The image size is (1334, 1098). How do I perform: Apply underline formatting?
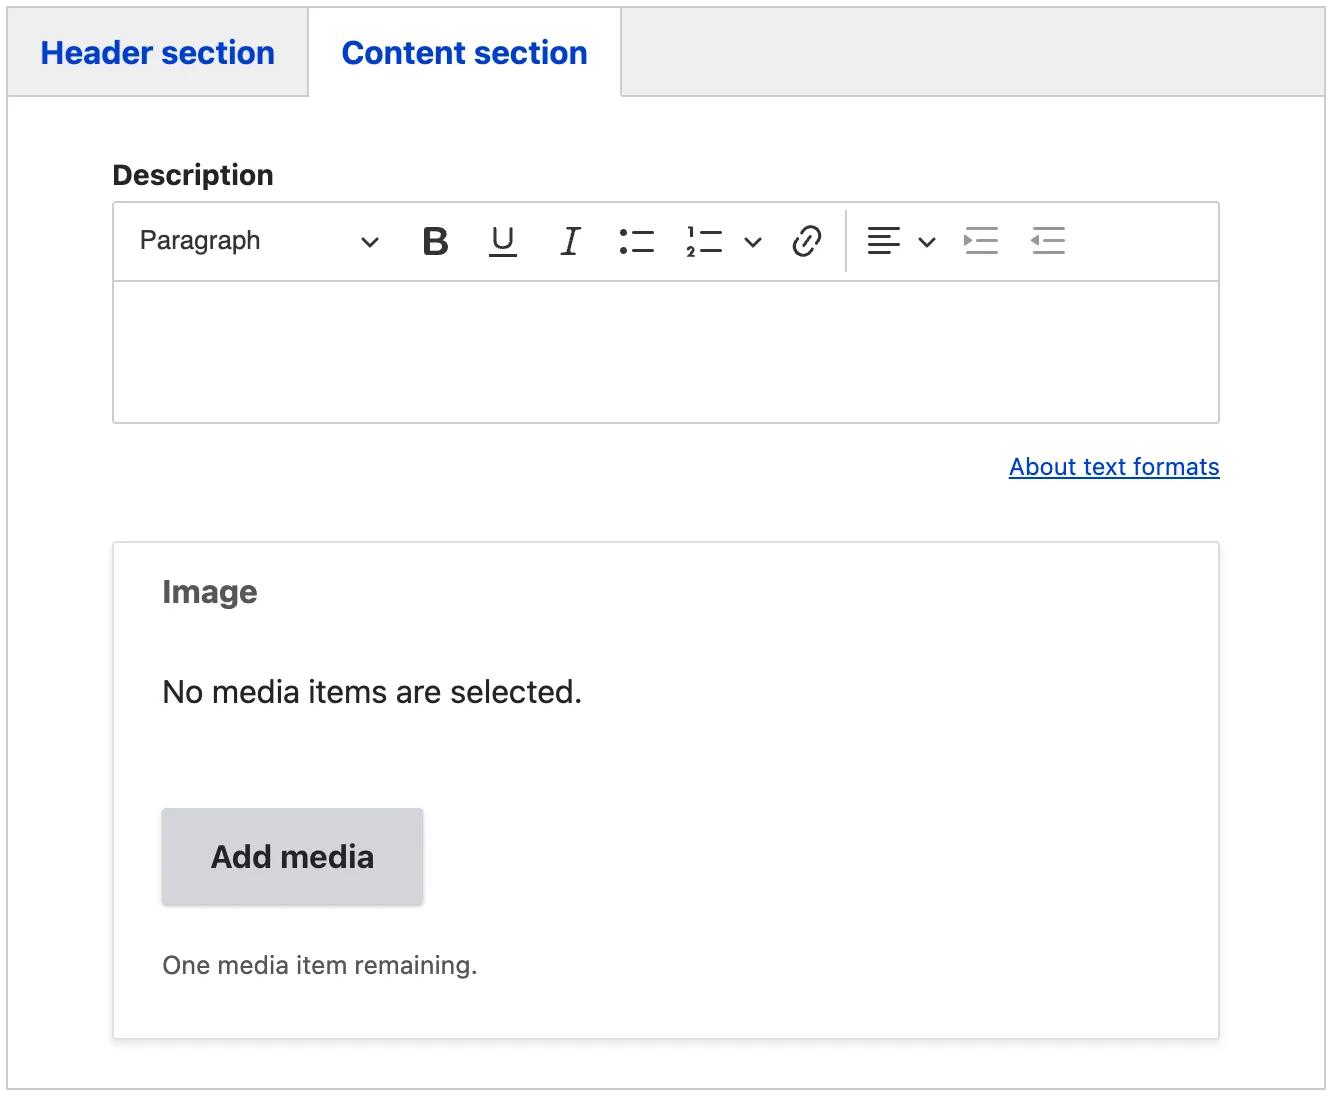coord(502,241)
